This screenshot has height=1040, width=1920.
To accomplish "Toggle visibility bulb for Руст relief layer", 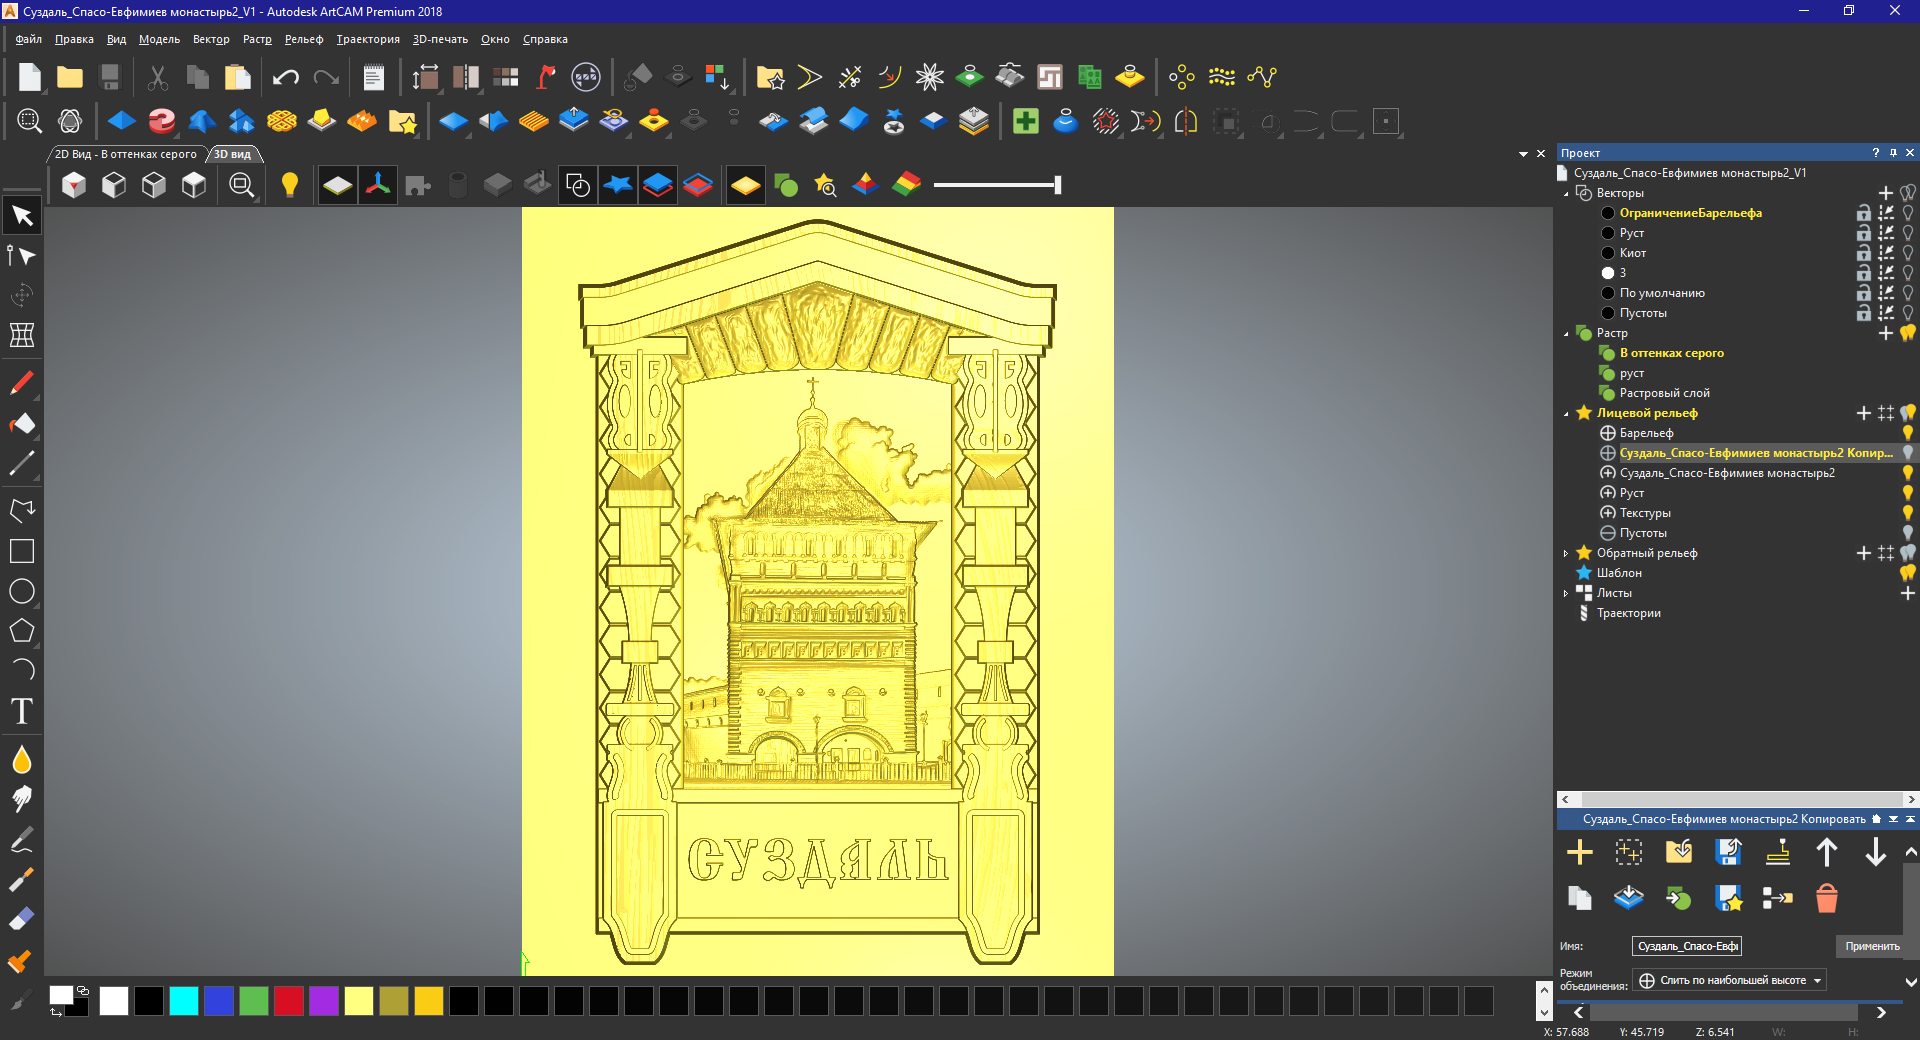I will tap(1907, 493).
